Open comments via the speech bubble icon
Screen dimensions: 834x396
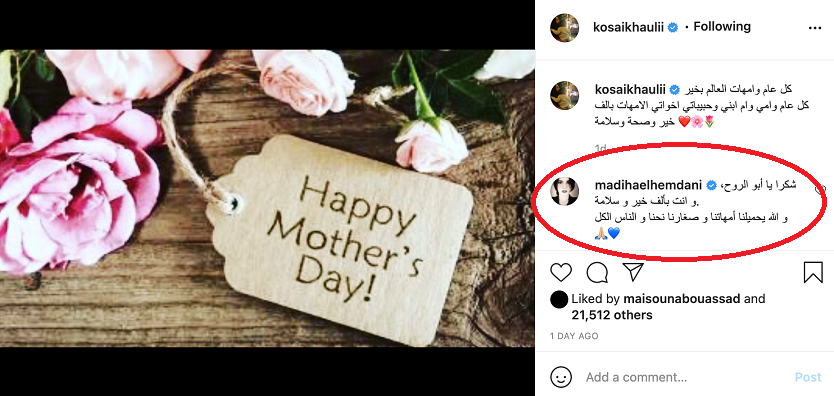[597, 273]
